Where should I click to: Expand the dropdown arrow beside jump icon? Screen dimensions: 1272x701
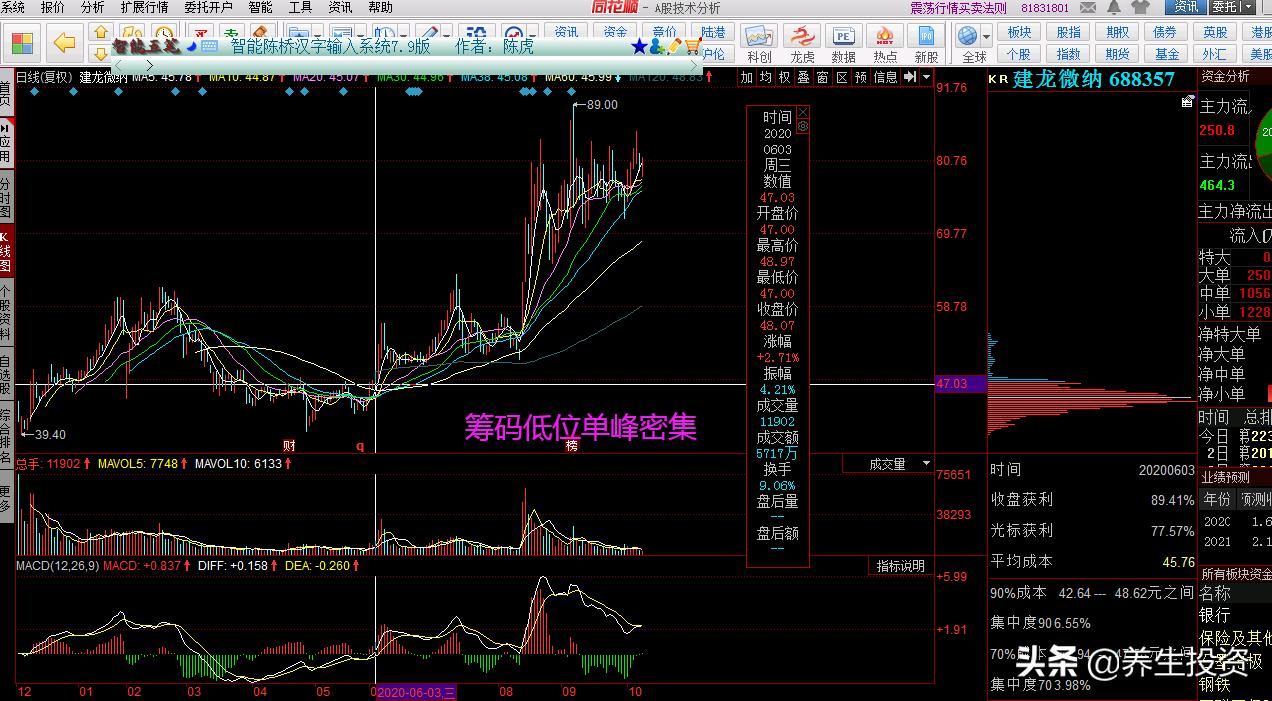pyautogui.click(x=927, y=77)
